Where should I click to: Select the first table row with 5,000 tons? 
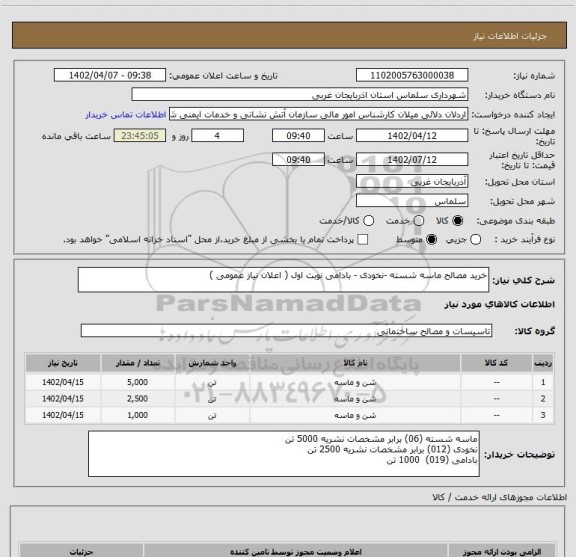tap(289, 382)
